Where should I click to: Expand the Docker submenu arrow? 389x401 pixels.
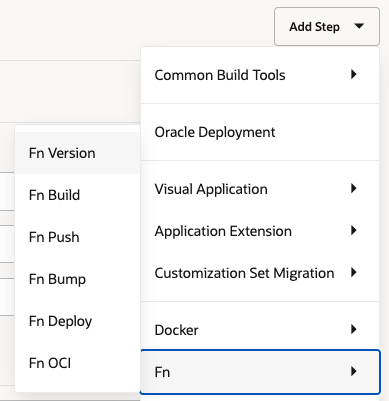354,329
